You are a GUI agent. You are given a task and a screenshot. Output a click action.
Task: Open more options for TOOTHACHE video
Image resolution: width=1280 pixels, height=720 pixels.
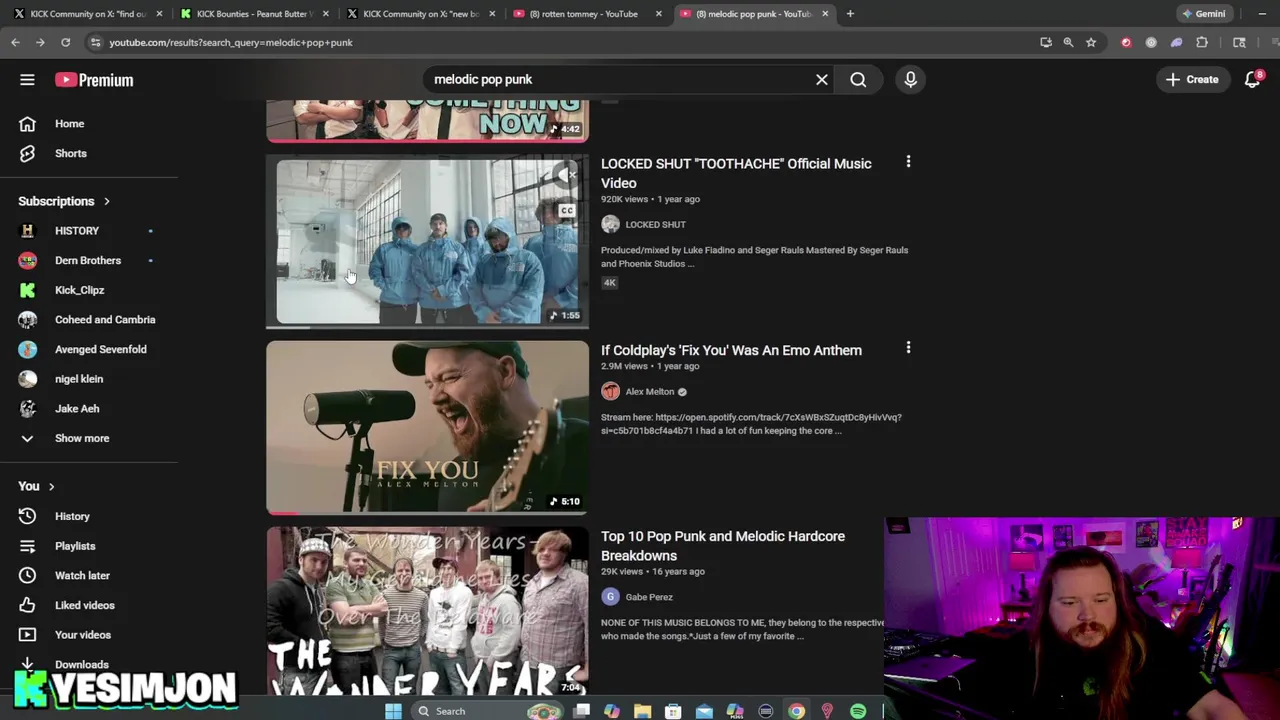[908, 162]
